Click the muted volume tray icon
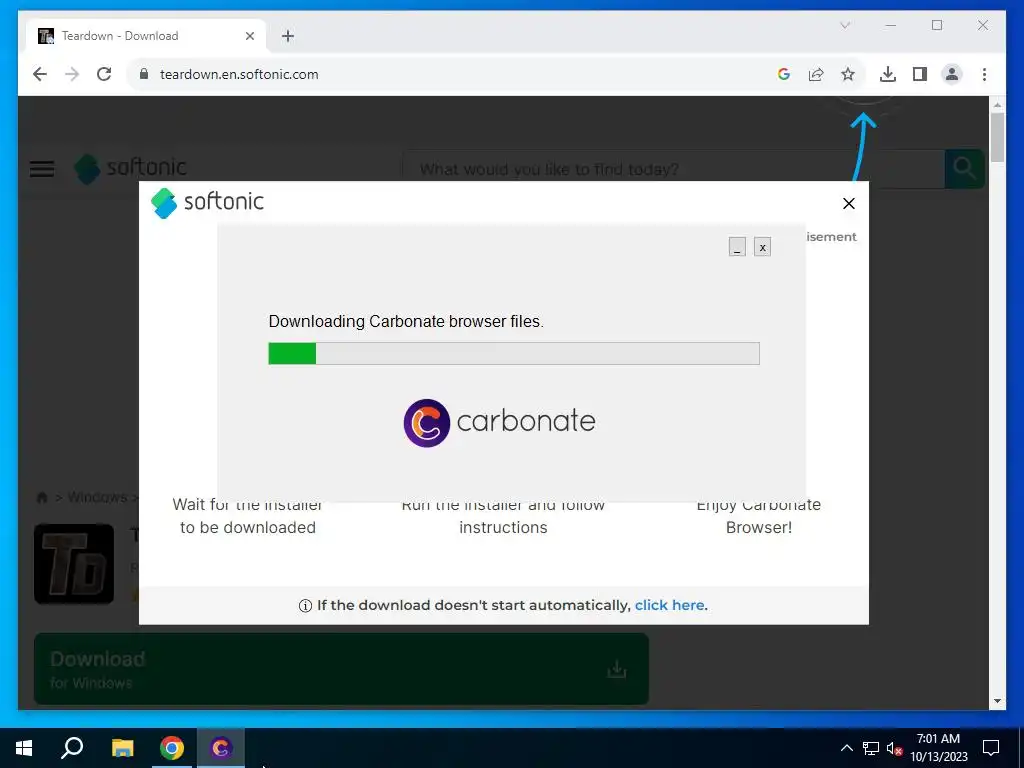The height and width of the screenshot is (768, 1024). click(x=894, y=748)
